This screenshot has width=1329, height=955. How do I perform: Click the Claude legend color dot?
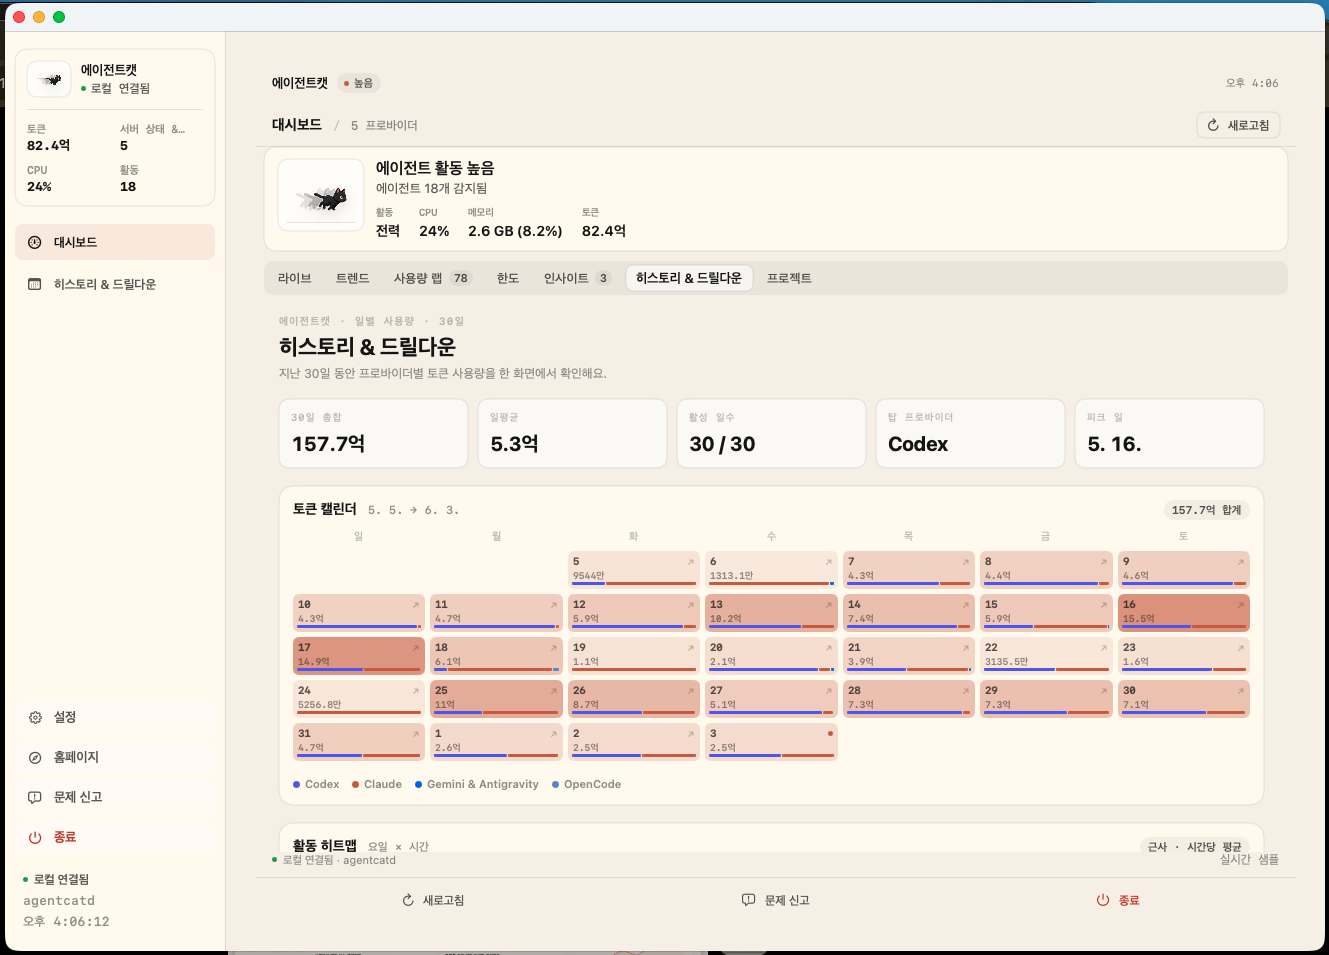(356, 785)
